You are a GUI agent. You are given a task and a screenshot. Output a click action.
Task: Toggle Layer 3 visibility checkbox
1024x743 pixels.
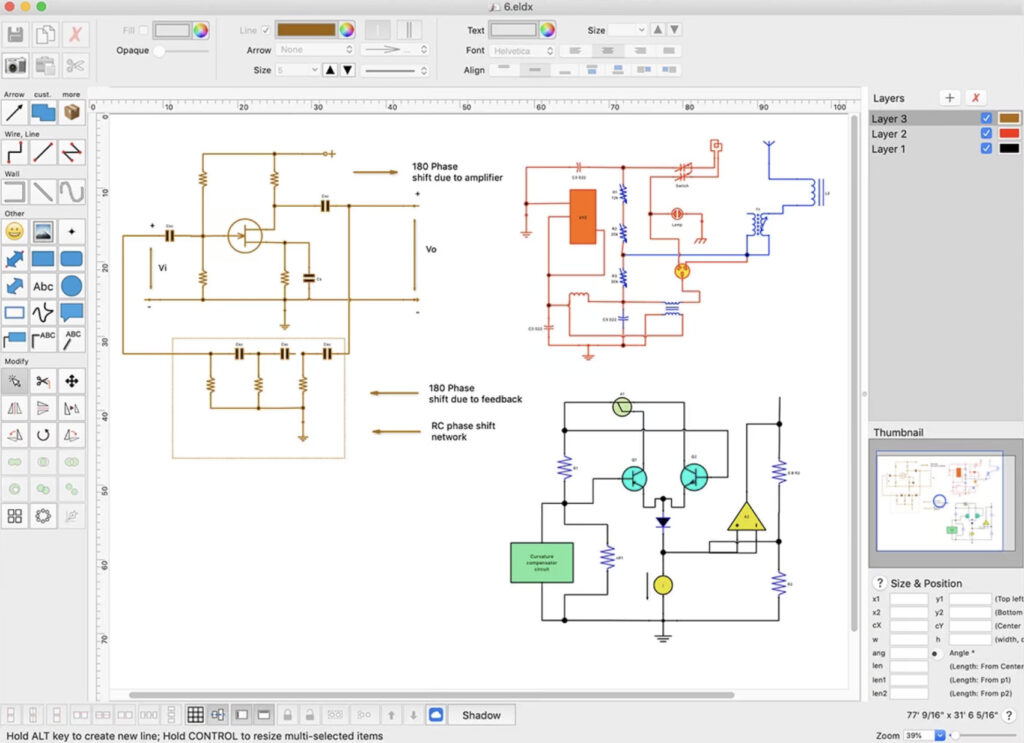[986, 118]
